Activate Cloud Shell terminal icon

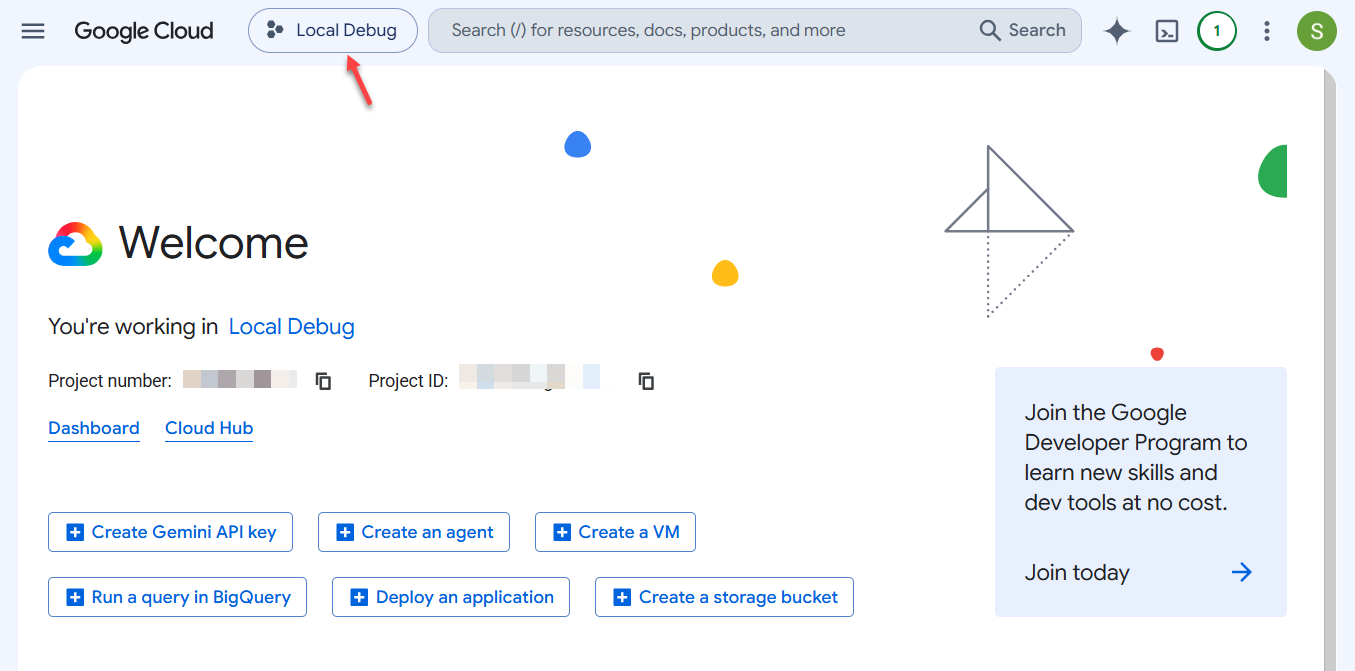[1167, 31]
